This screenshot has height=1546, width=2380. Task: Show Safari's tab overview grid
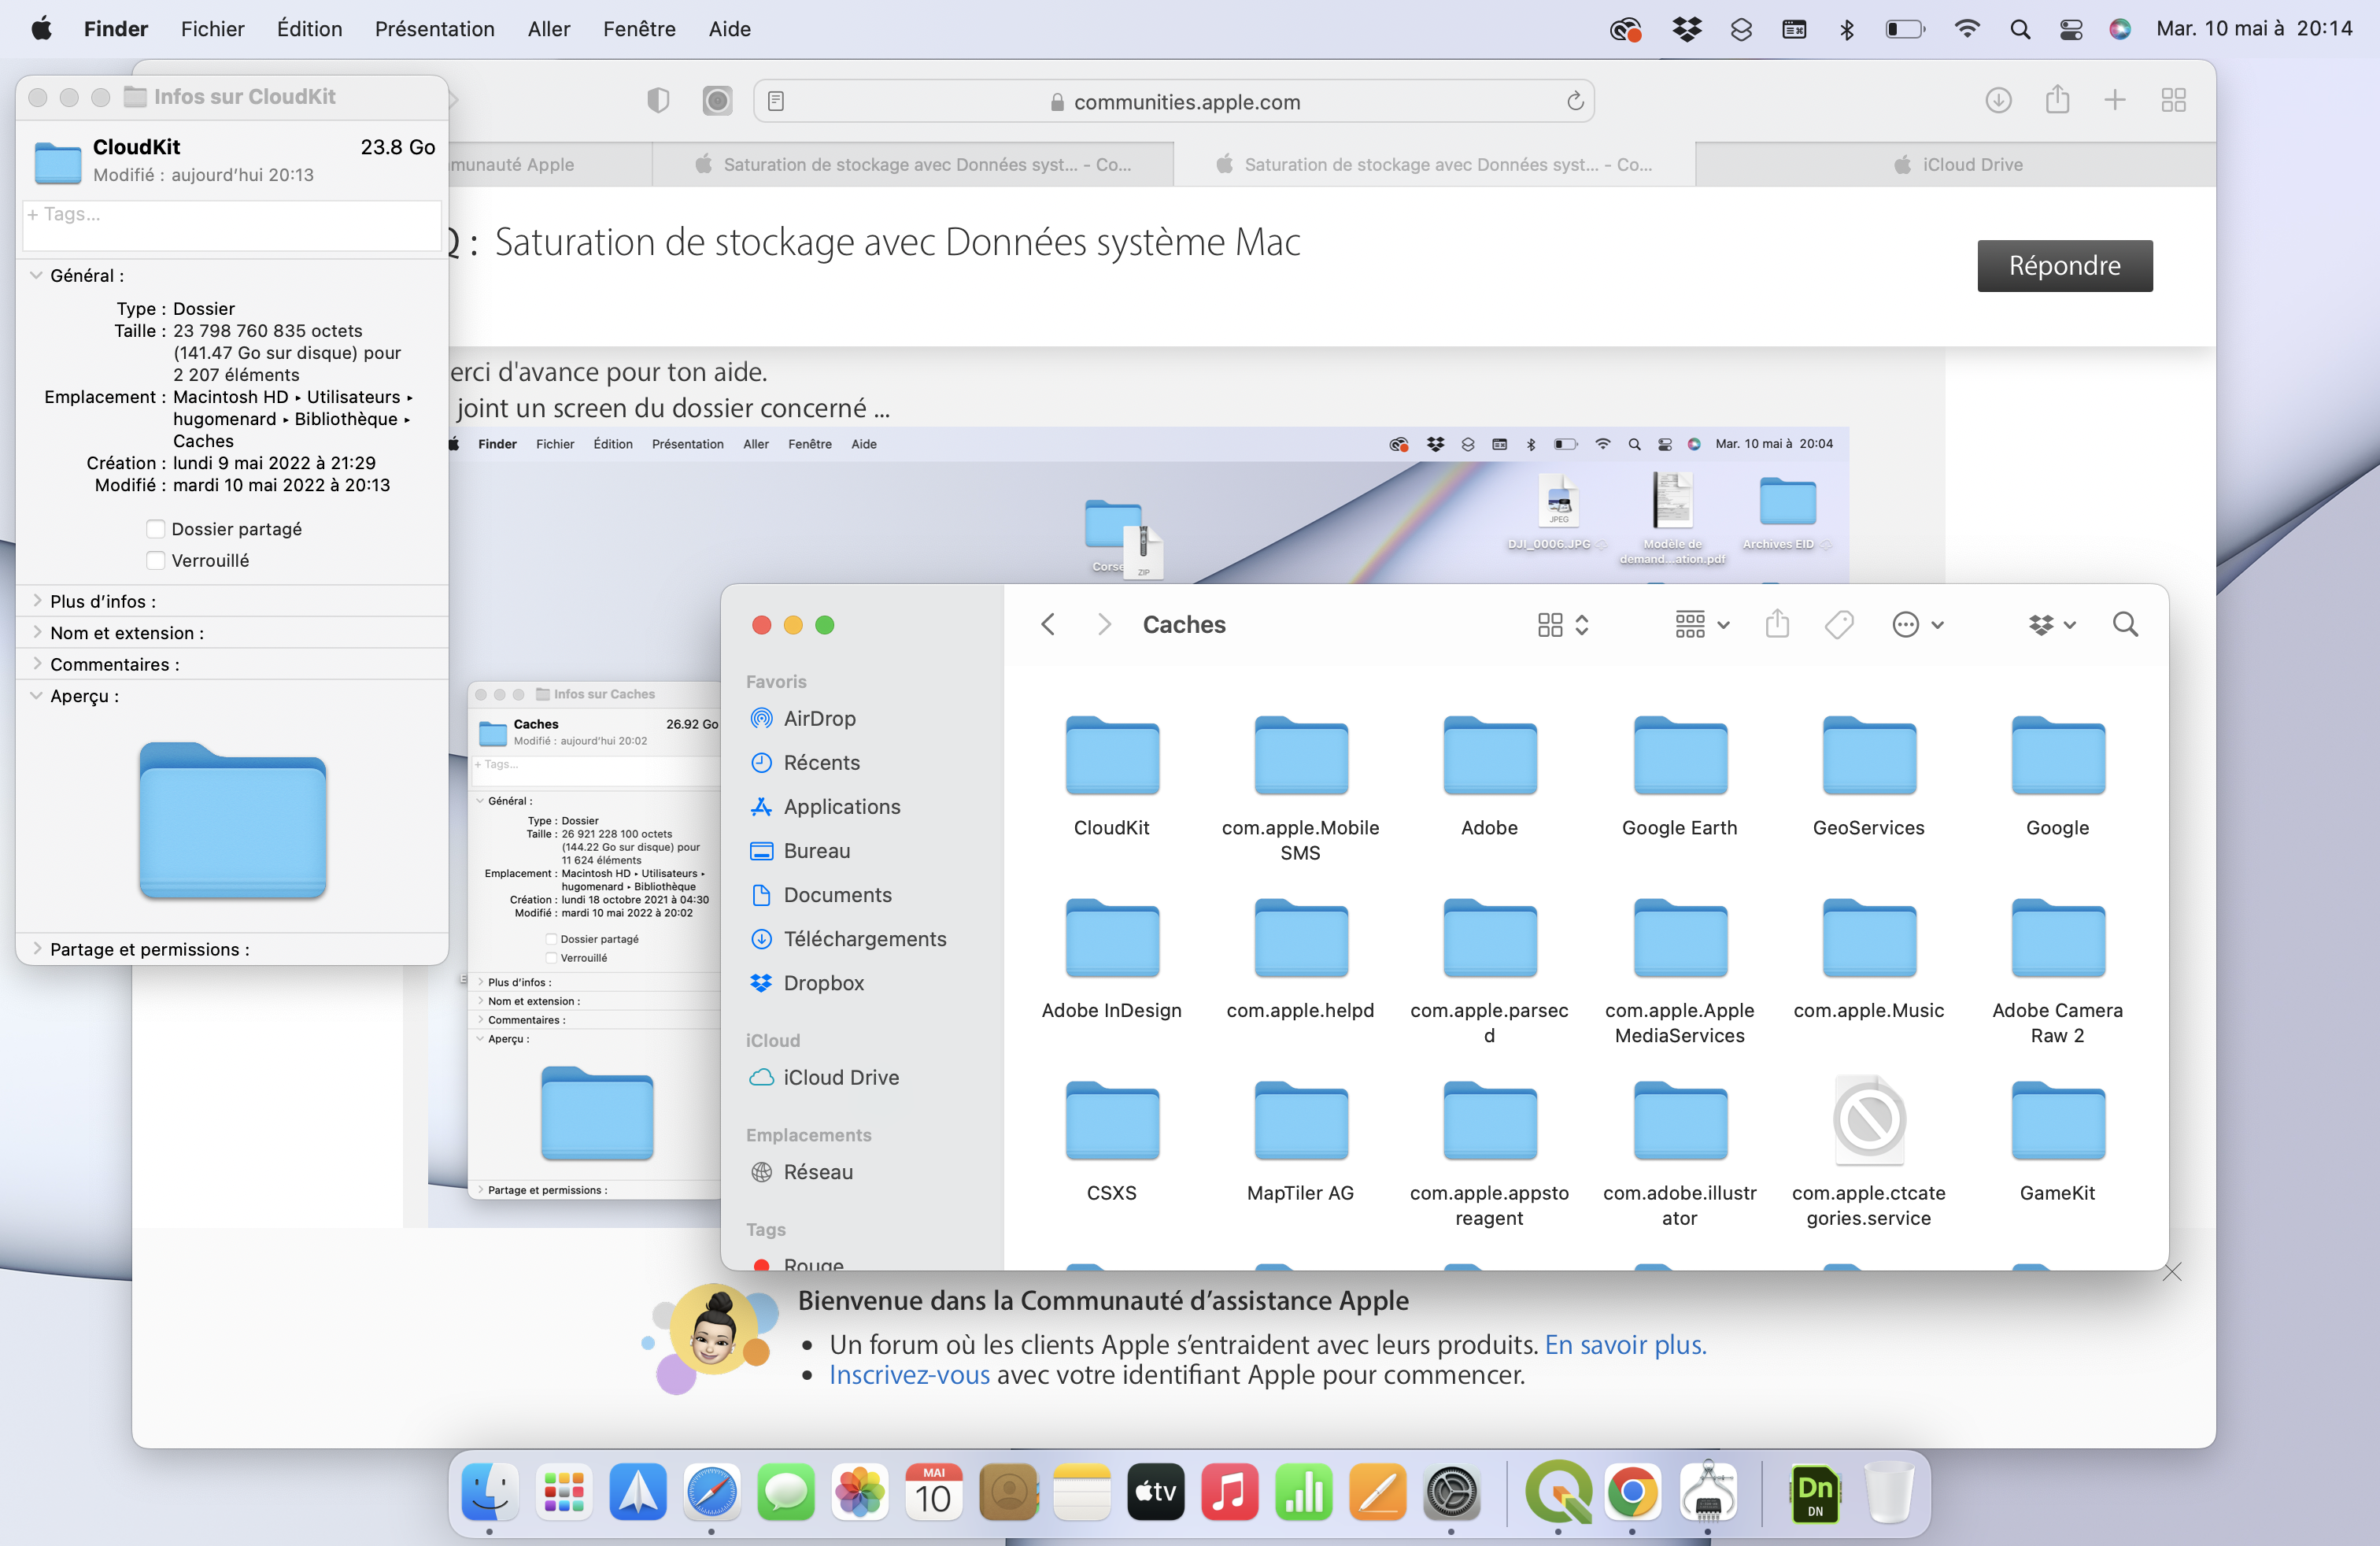(2172, 100)
